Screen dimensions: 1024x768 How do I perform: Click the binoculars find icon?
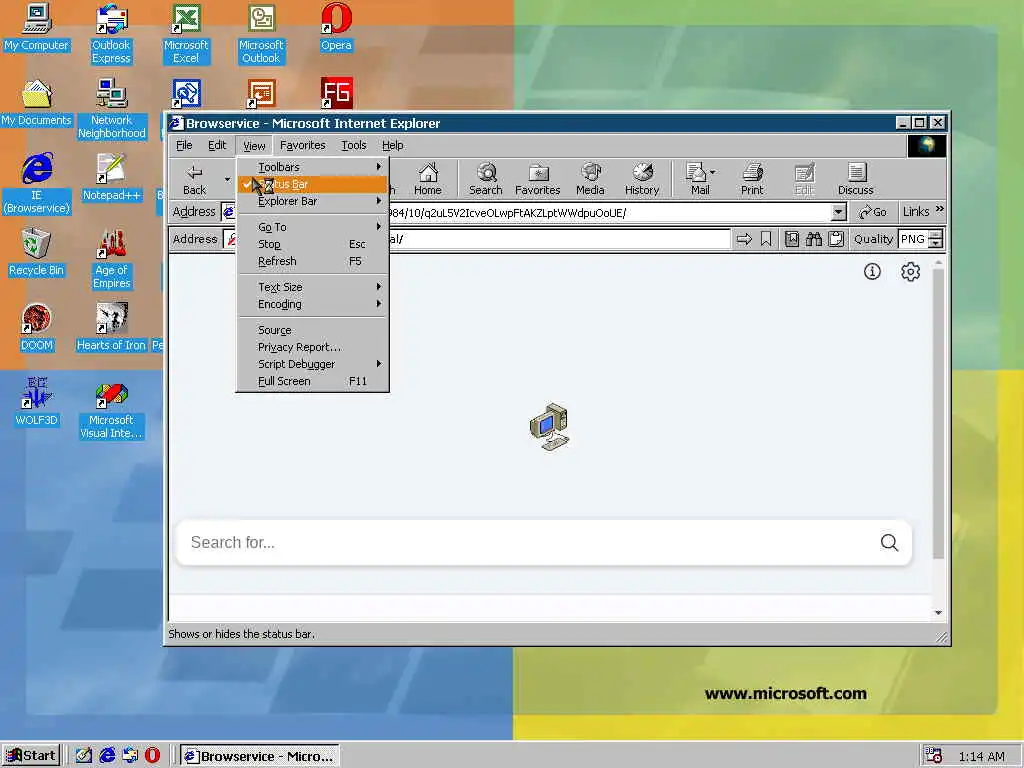click(814, 239)
